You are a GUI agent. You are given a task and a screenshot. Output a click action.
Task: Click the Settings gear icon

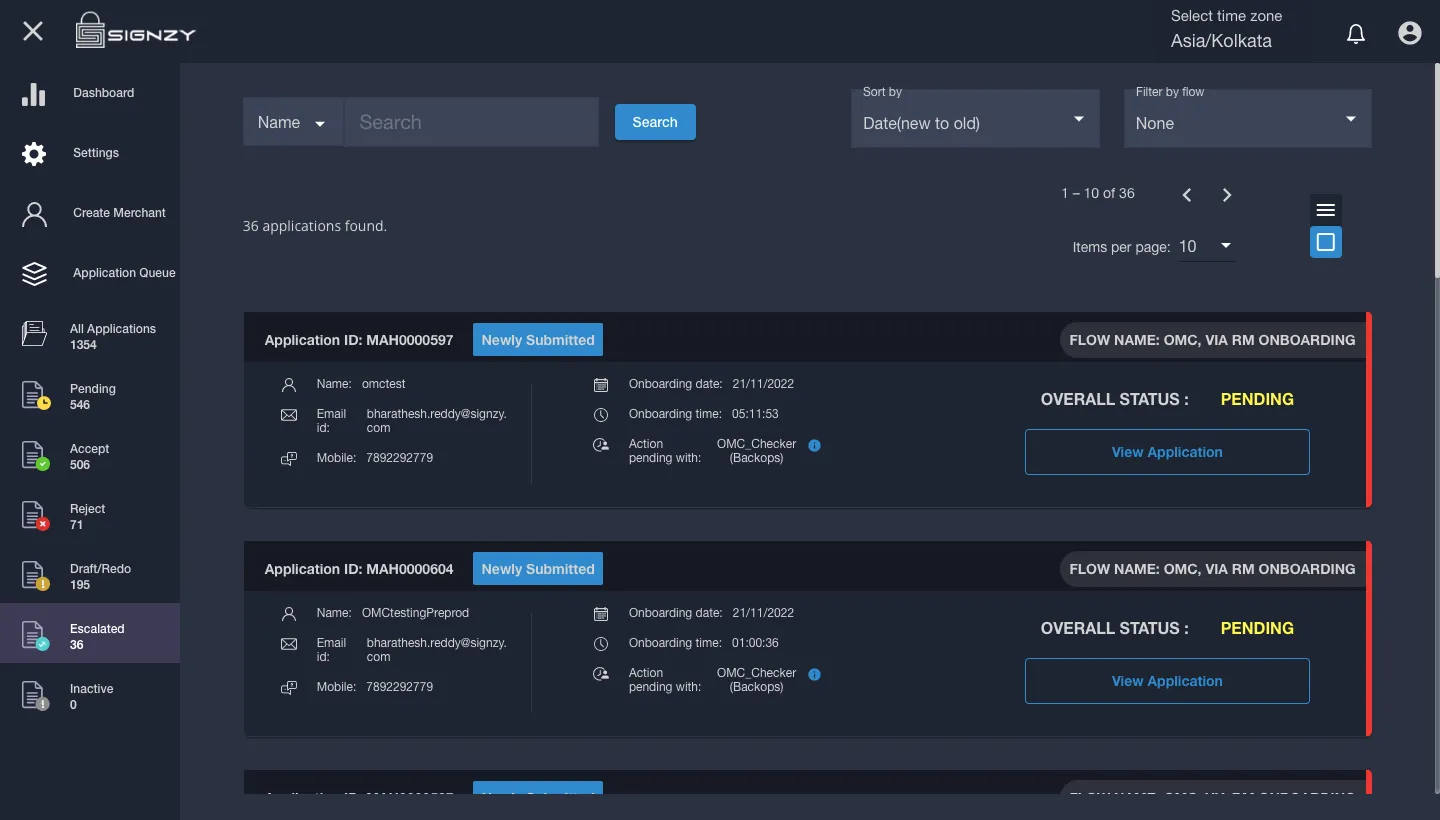(34, 154)
